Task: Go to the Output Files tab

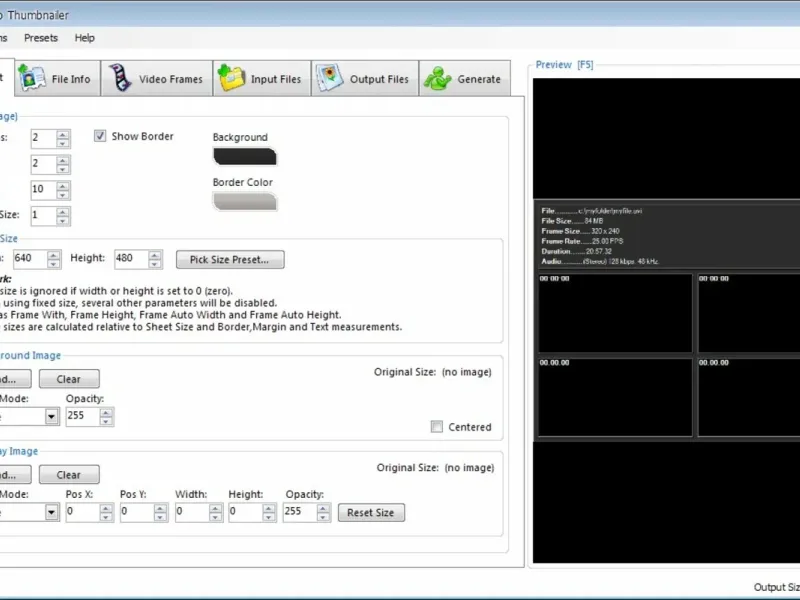Action: click(x=365, y=79)
